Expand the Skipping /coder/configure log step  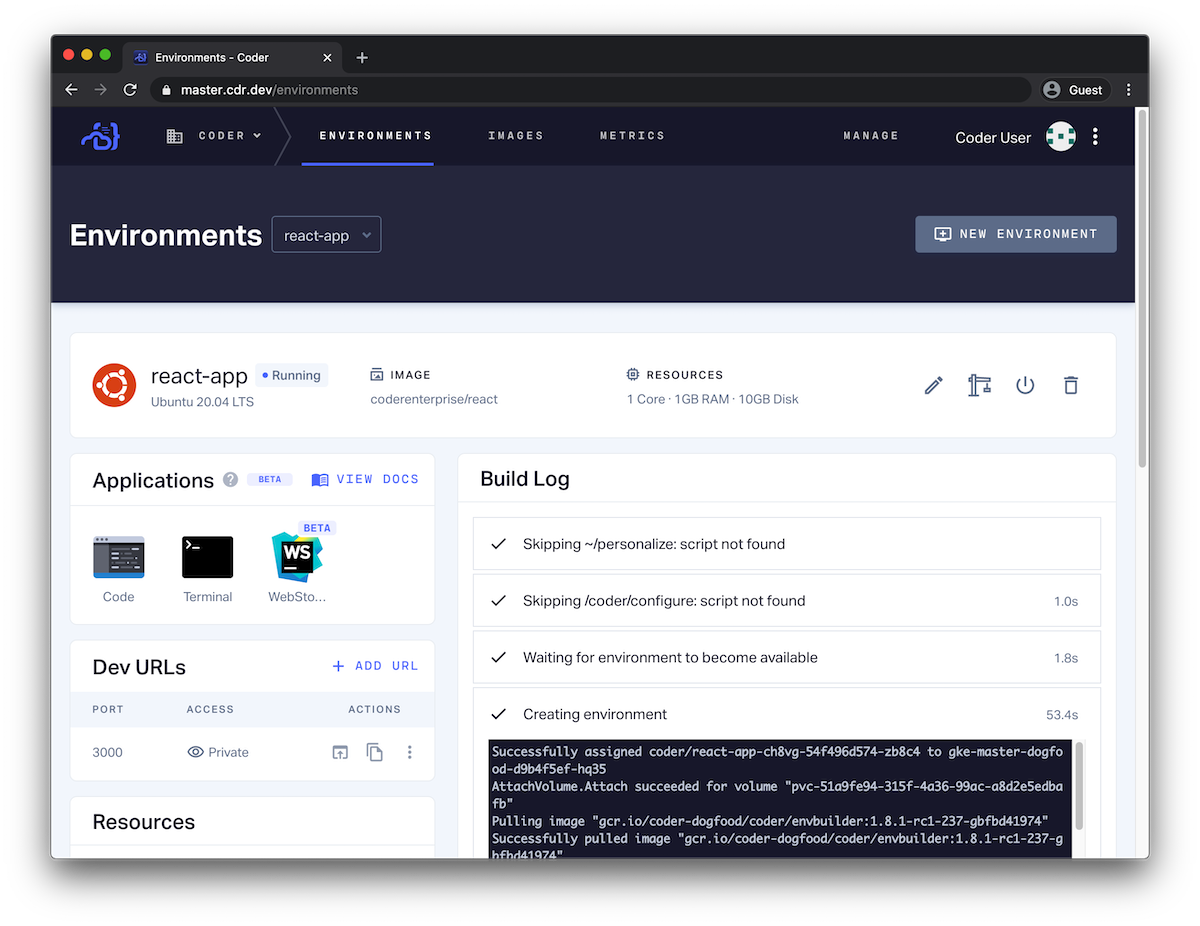[787, 601]
